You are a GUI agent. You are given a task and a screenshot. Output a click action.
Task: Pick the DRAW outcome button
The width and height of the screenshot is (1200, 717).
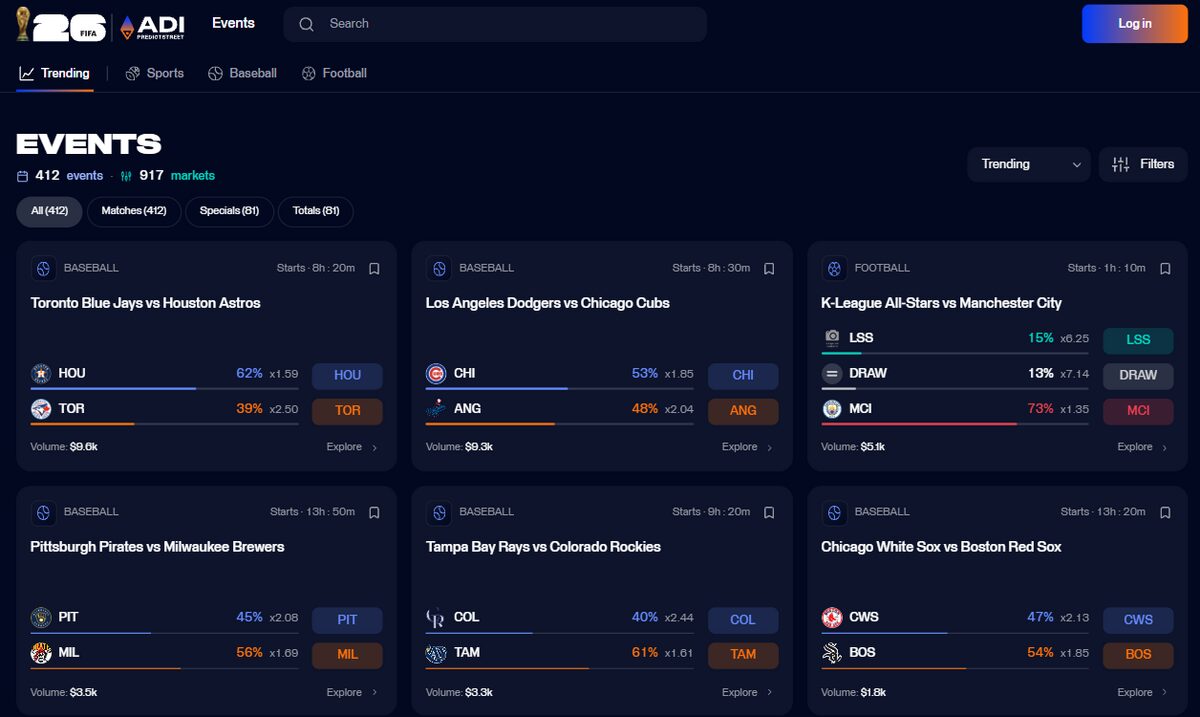[1138, 375]
